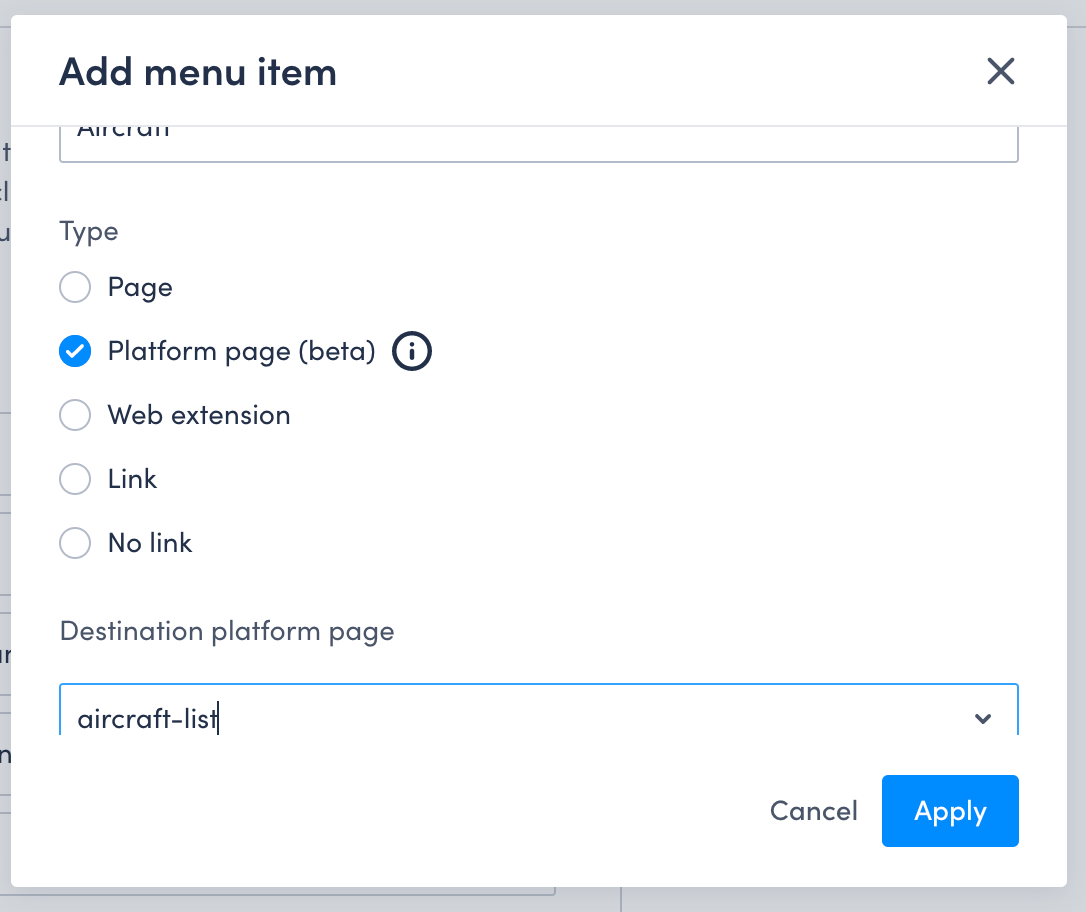
Task: Expand the destination platform page chevron
Action: click(x=982, y=719)
